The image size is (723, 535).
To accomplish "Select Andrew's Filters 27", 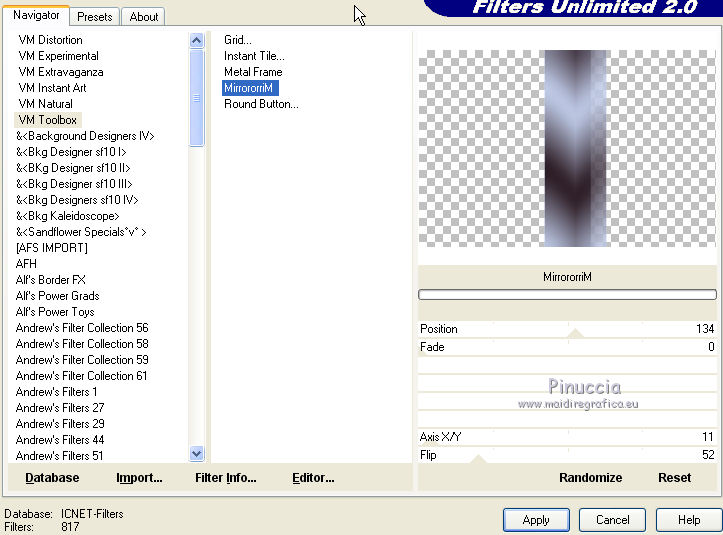I will coord(60,408).
